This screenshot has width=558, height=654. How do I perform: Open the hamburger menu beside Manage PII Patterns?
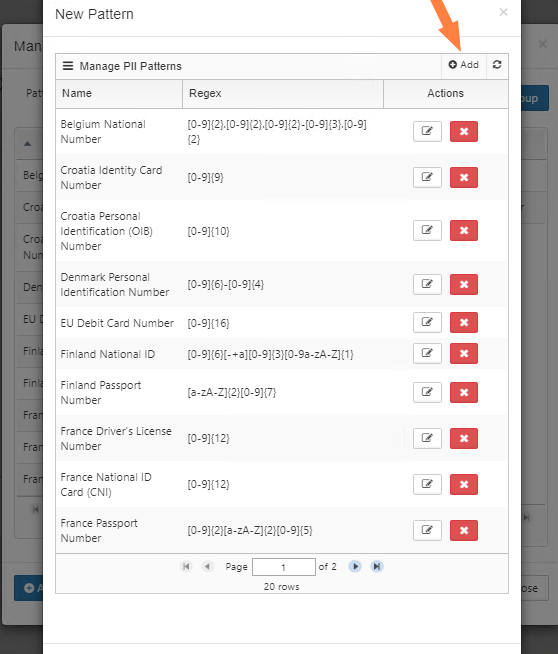tap(68, 66)
